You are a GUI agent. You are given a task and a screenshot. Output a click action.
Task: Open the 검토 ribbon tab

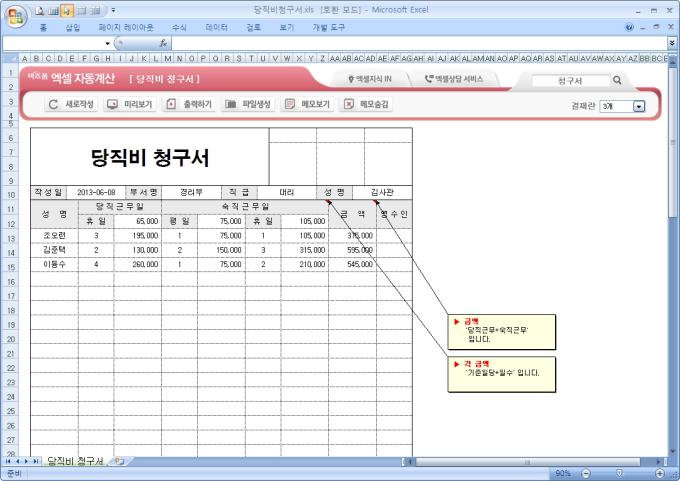point(254,27)
